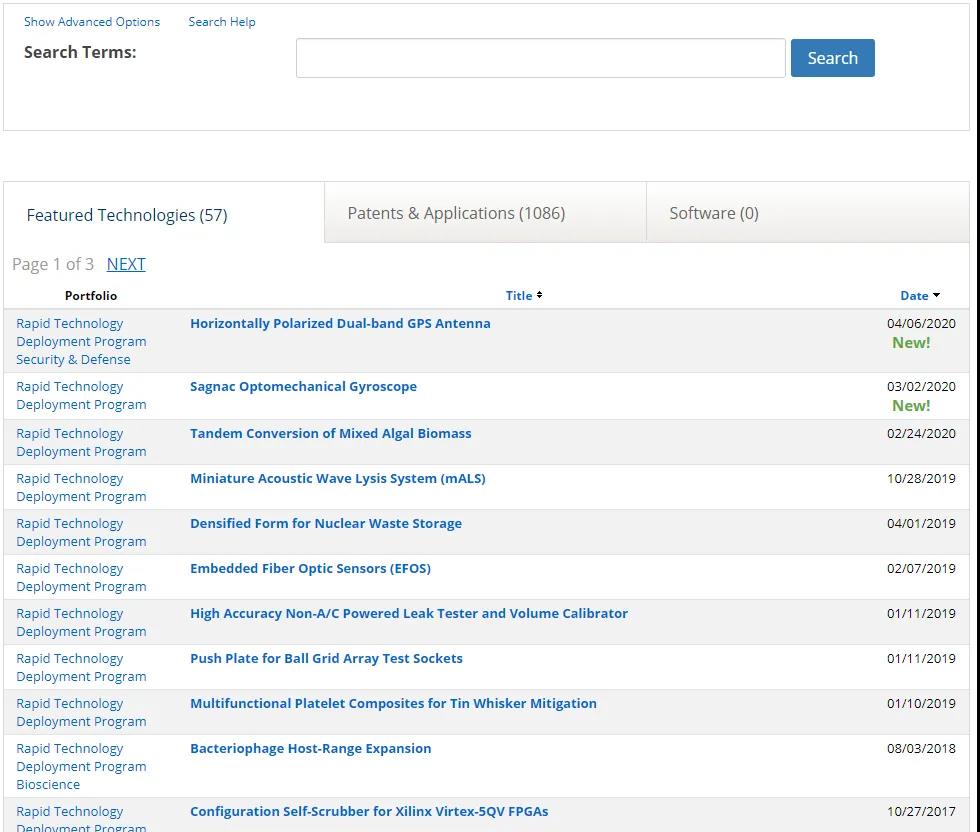This screenshot has width=980, height=832.
Task: Click the Bioscience portfolio link
Action: click(x=48, y=784)
